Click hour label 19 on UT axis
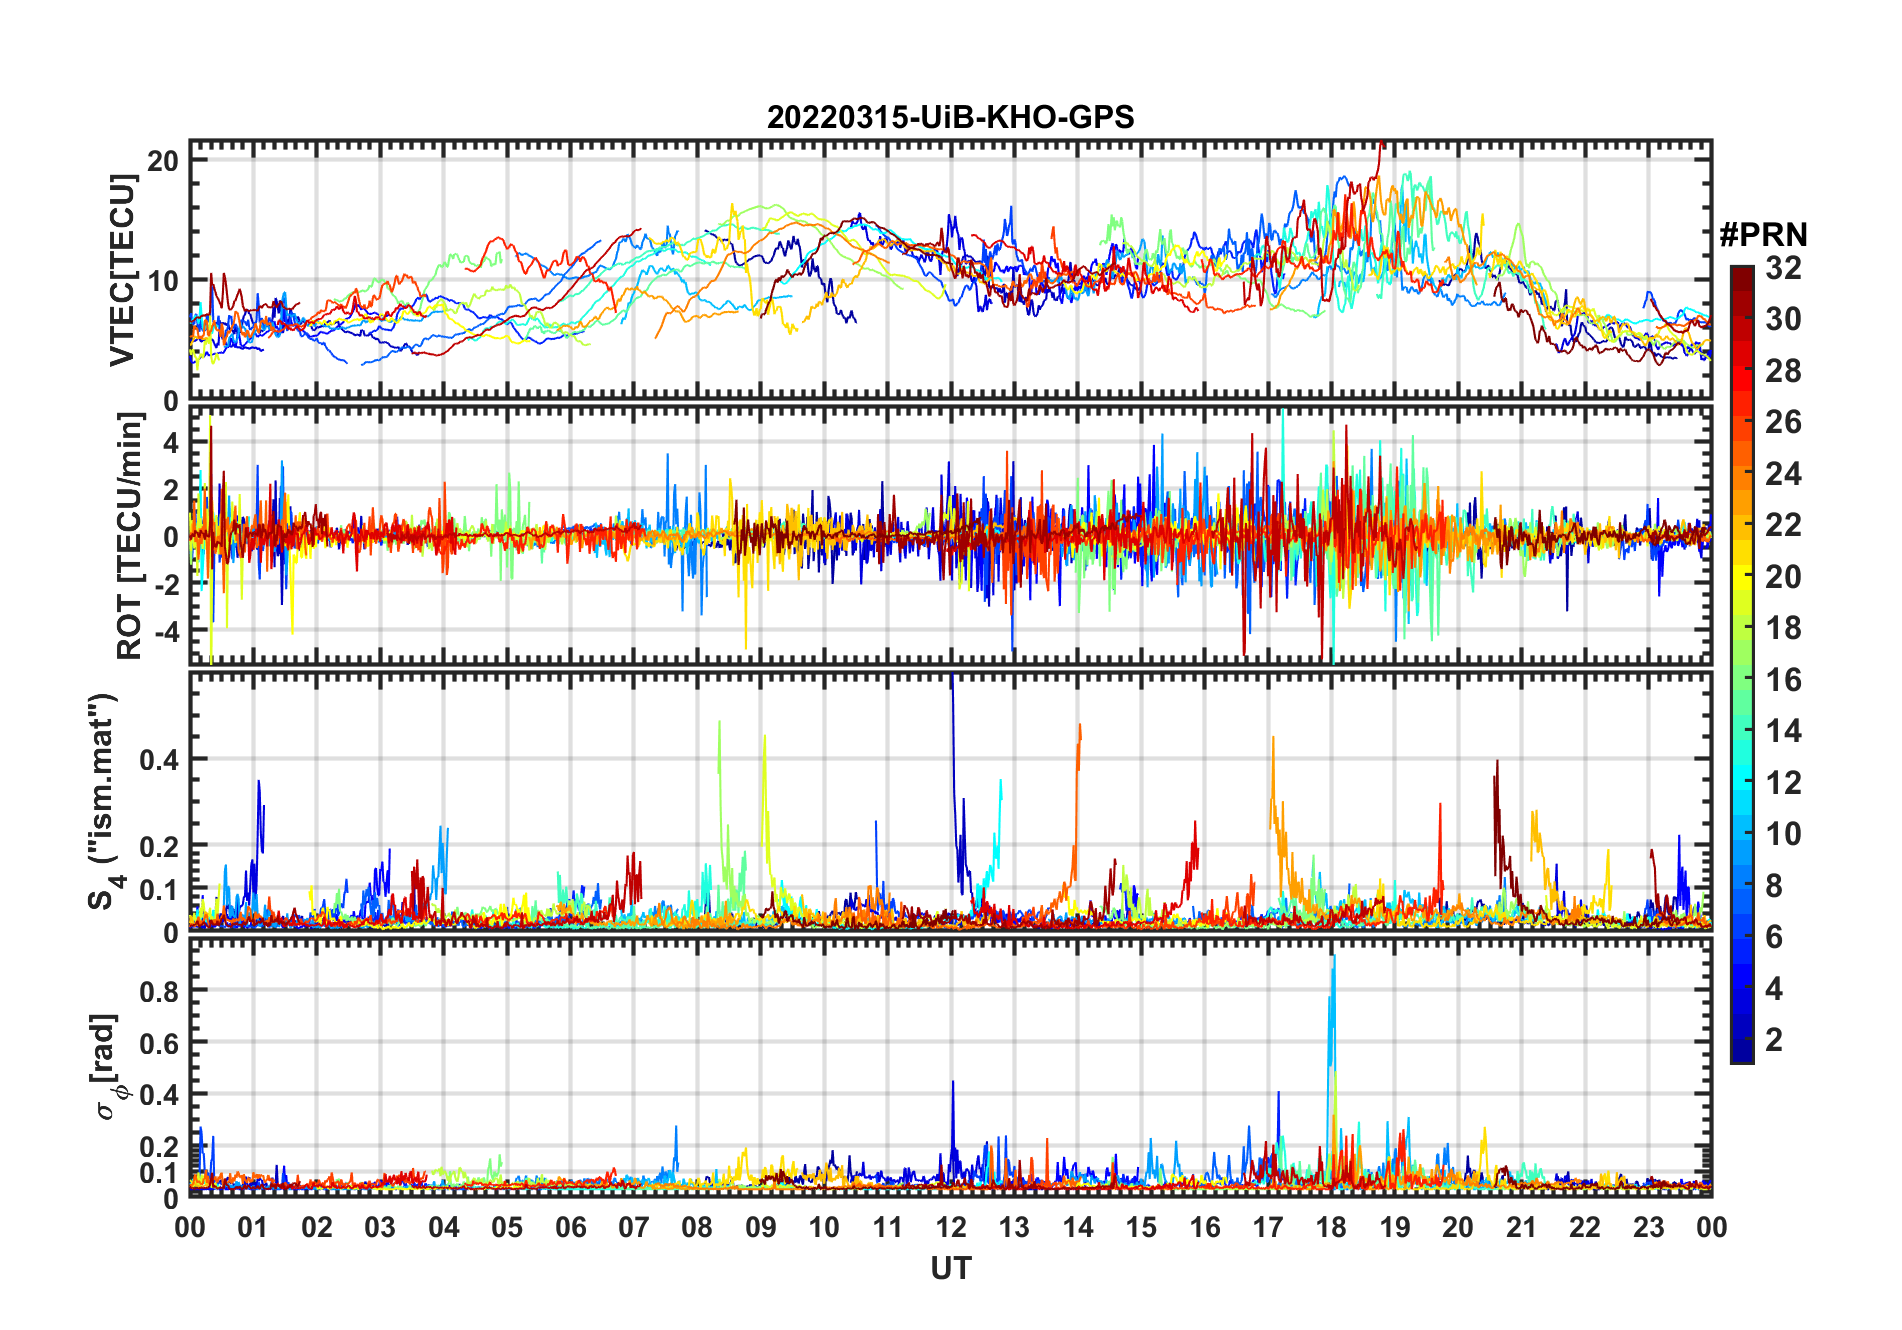Screen dimensions: 1902x1330 coord(1395,1228)
